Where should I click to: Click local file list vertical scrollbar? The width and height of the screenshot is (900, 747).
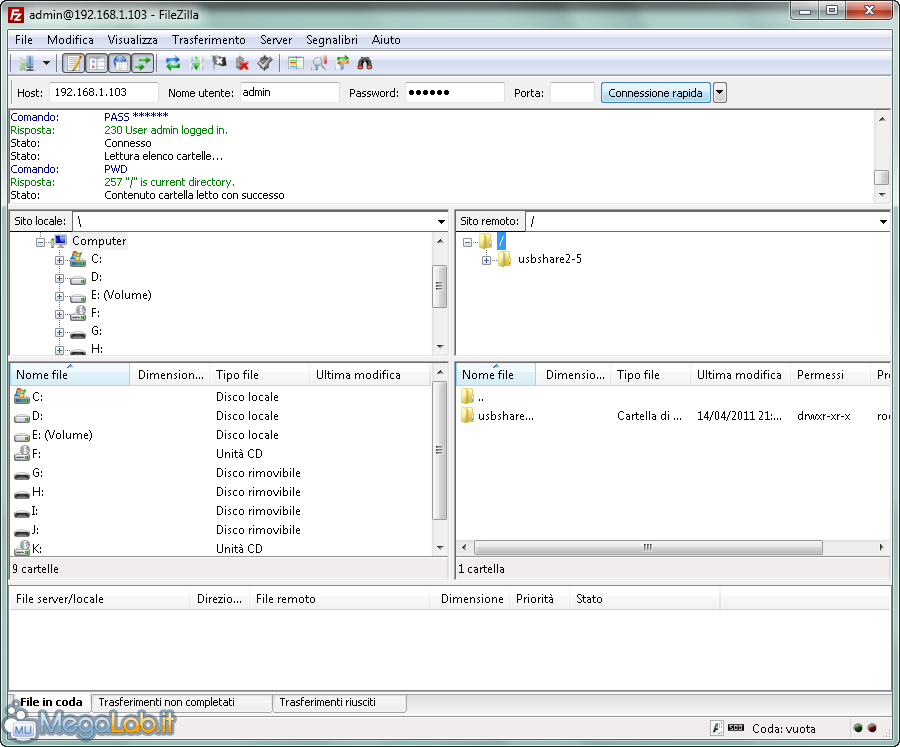point(440,450)
